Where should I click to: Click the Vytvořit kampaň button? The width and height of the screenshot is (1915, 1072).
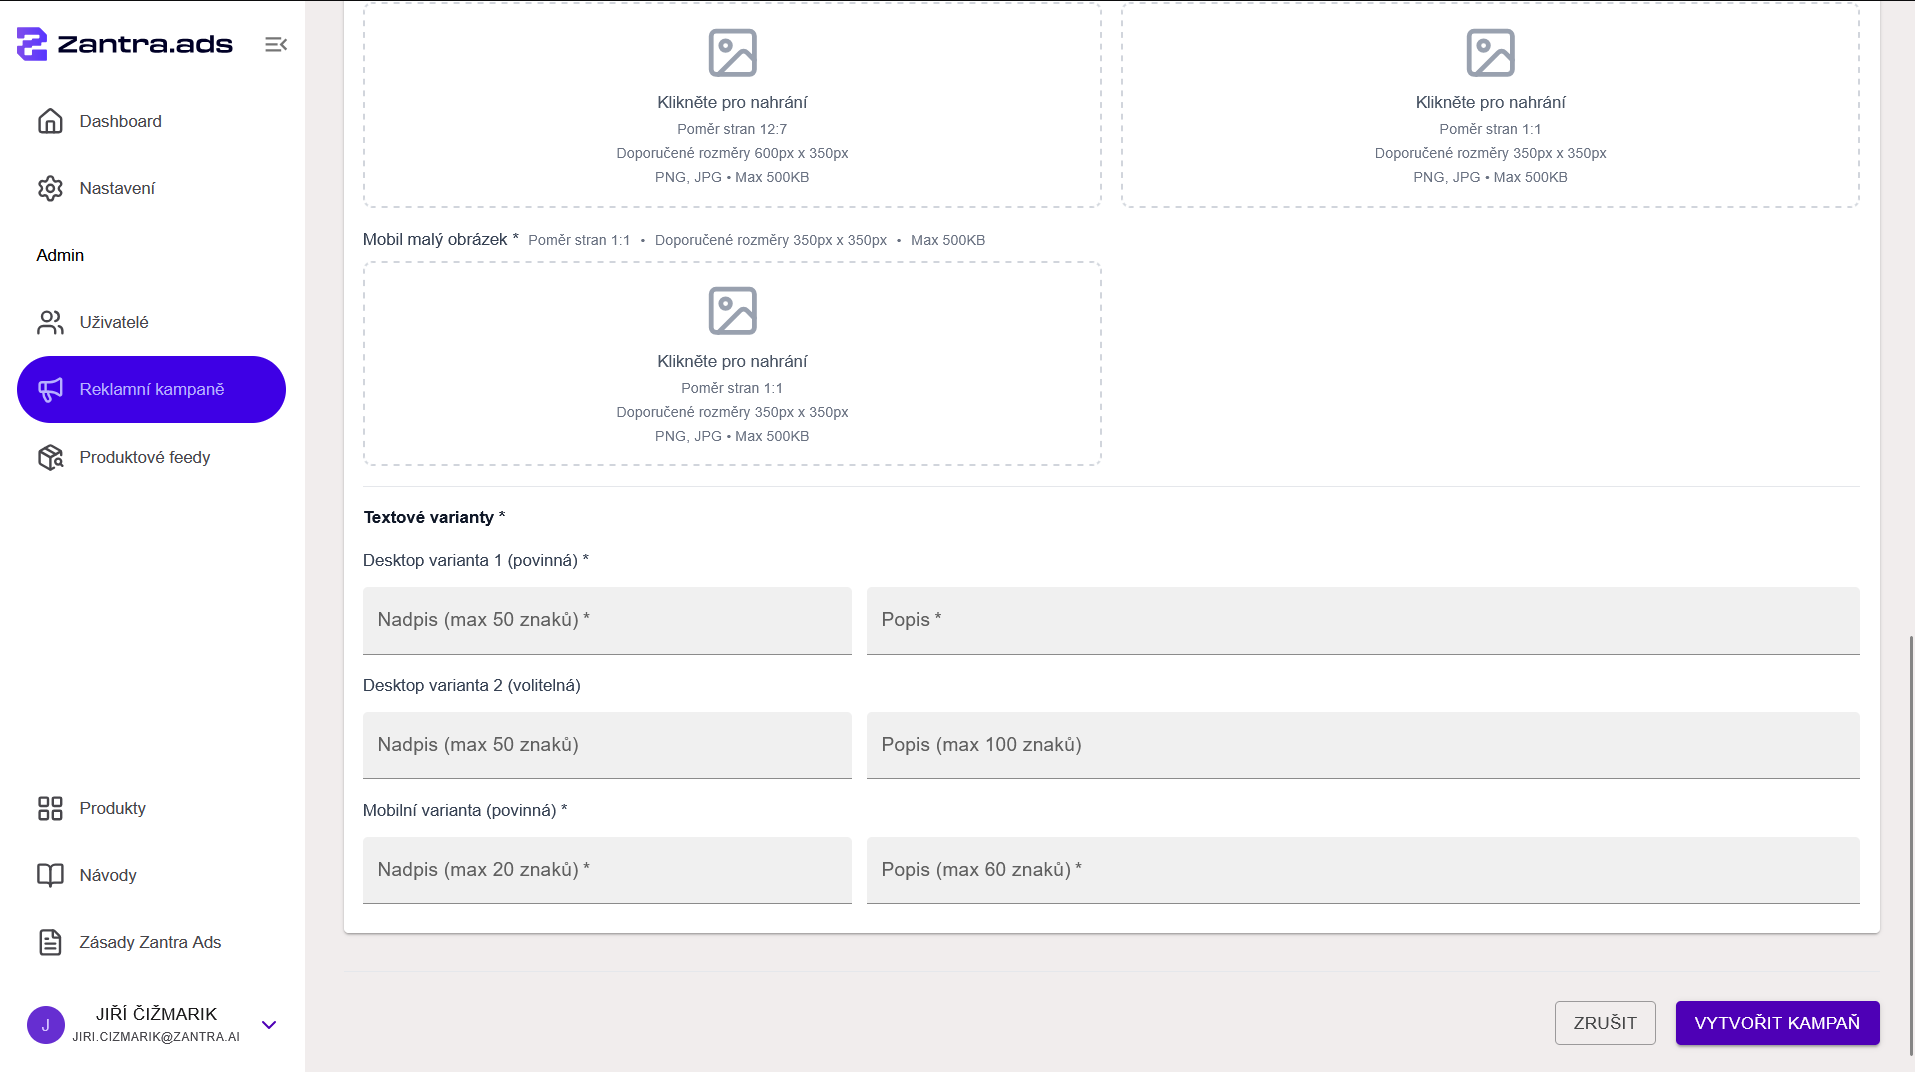click(1777, 1023)
